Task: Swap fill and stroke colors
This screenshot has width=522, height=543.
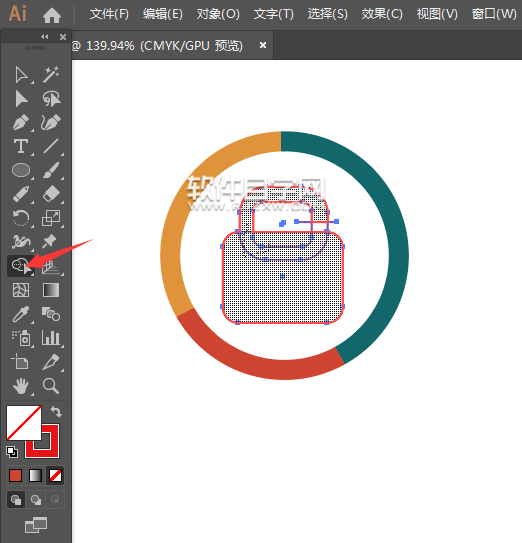Action: pyautogui.click(x=56, y=412)
